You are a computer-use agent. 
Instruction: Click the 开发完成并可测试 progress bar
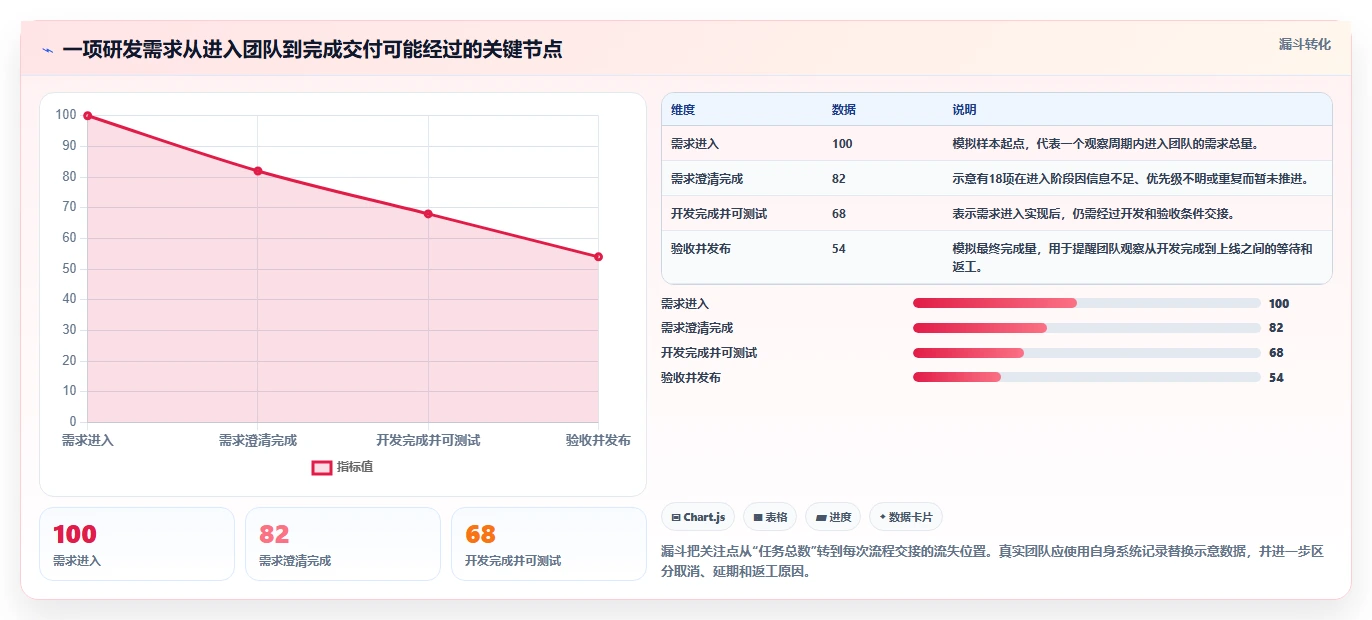(x=1087, y=353)
